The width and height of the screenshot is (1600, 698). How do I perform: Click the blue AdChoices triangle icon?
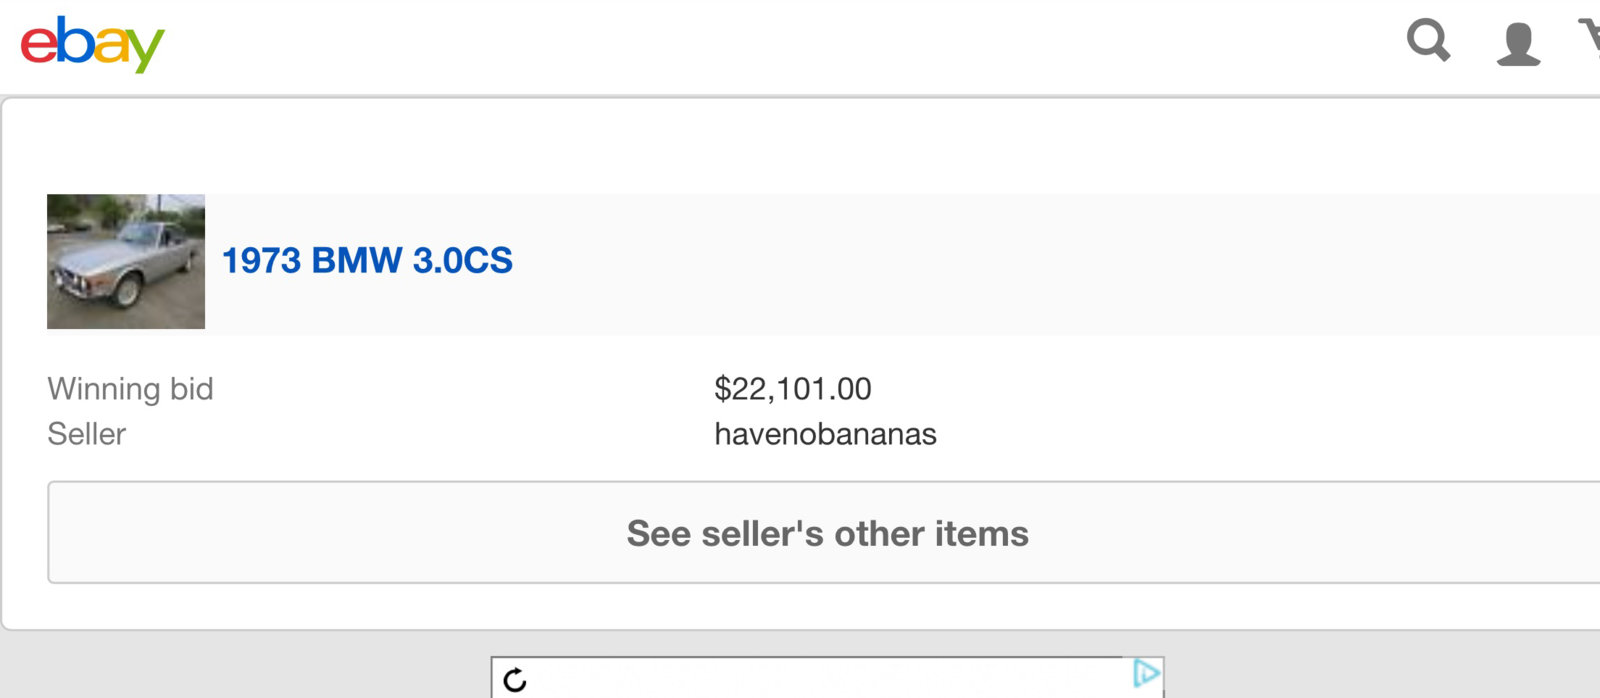point(1146,673)
